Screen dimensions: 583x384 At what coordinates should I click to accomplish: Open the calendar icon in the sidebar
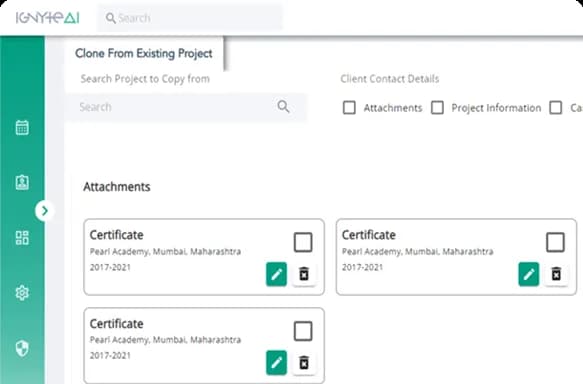coord(22,127)
